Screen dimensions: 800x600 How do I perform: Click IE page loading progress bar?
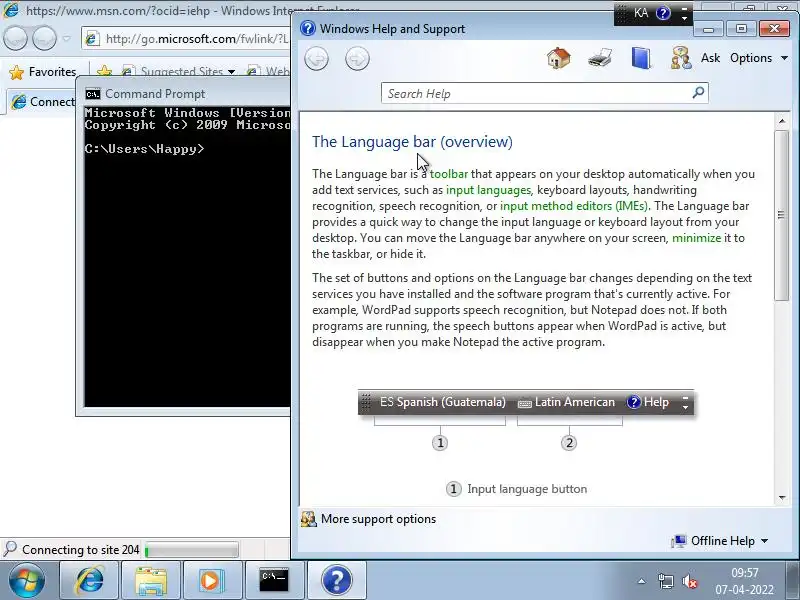point(191,550)
